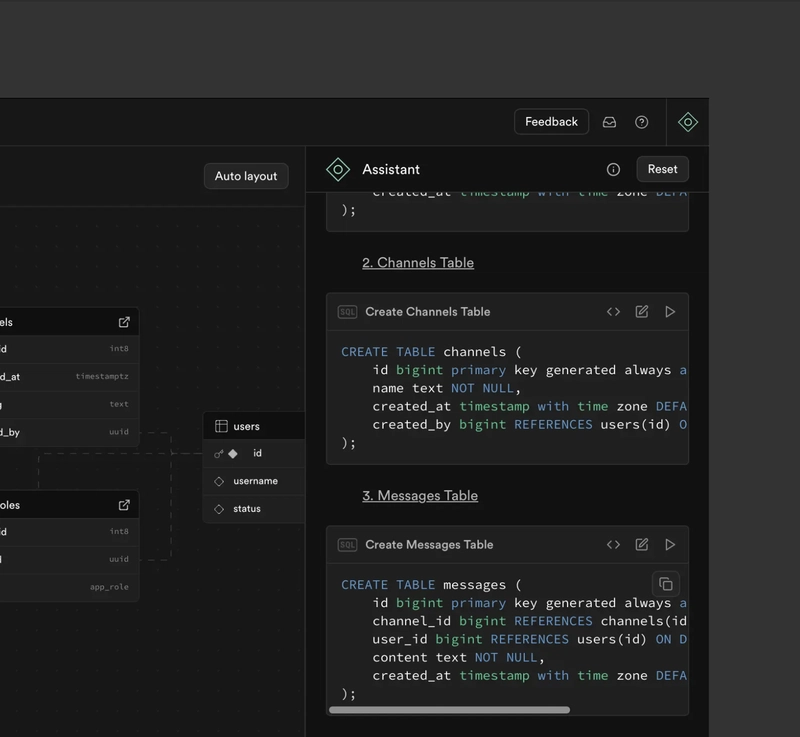
Task: Run the Create Channels Table query
Action: click(670, 312)
